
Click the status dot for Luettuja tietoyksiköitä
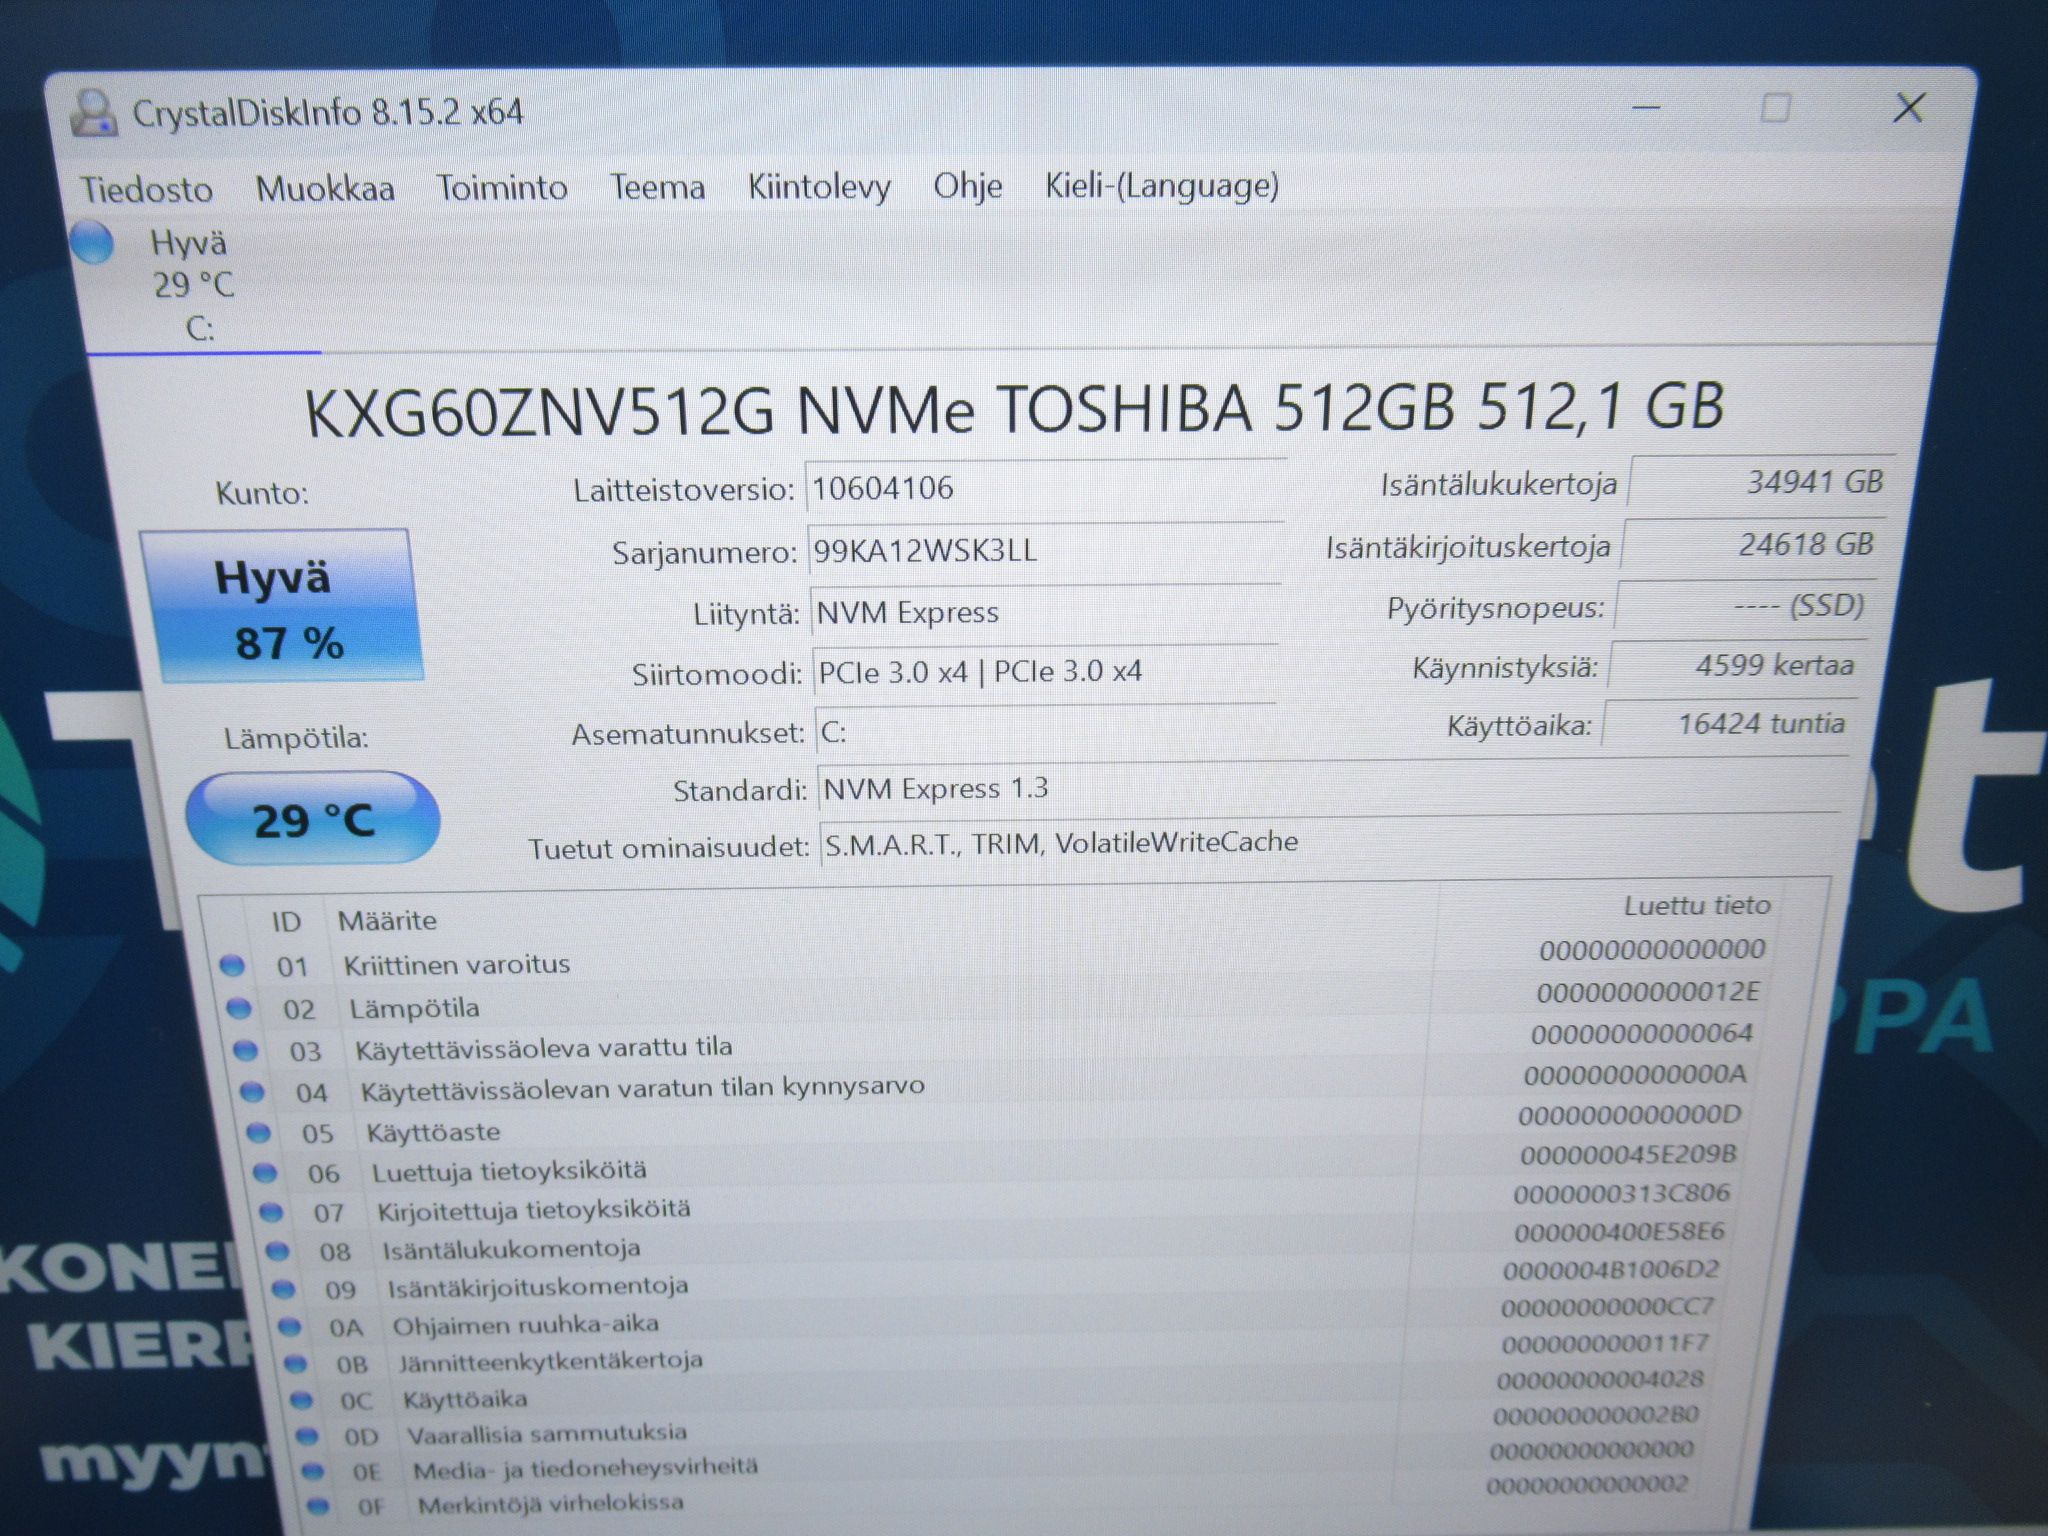point(264,1173)
